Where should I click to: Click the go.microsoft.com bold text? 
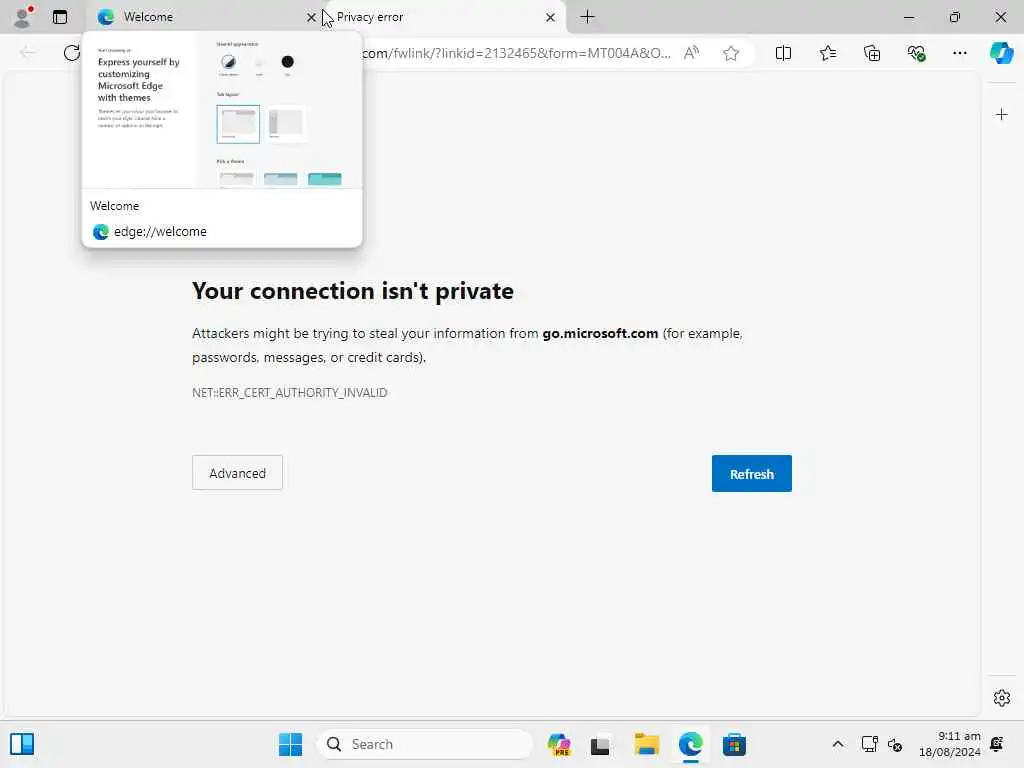600,334
